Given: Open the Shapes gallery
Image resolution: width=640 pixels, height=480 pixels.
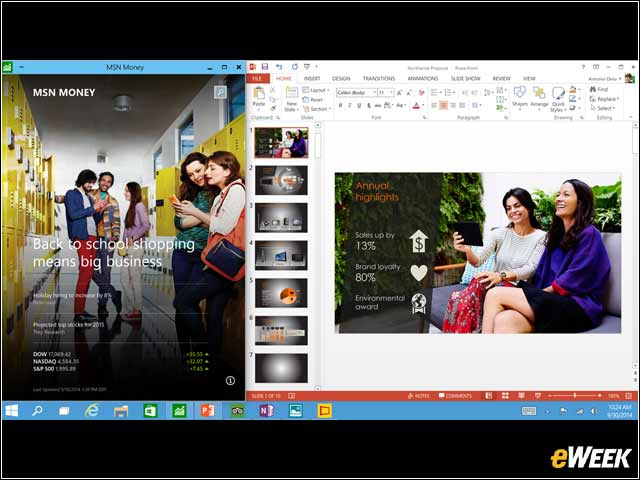Looking at the screenshot, I should (520, 97).
